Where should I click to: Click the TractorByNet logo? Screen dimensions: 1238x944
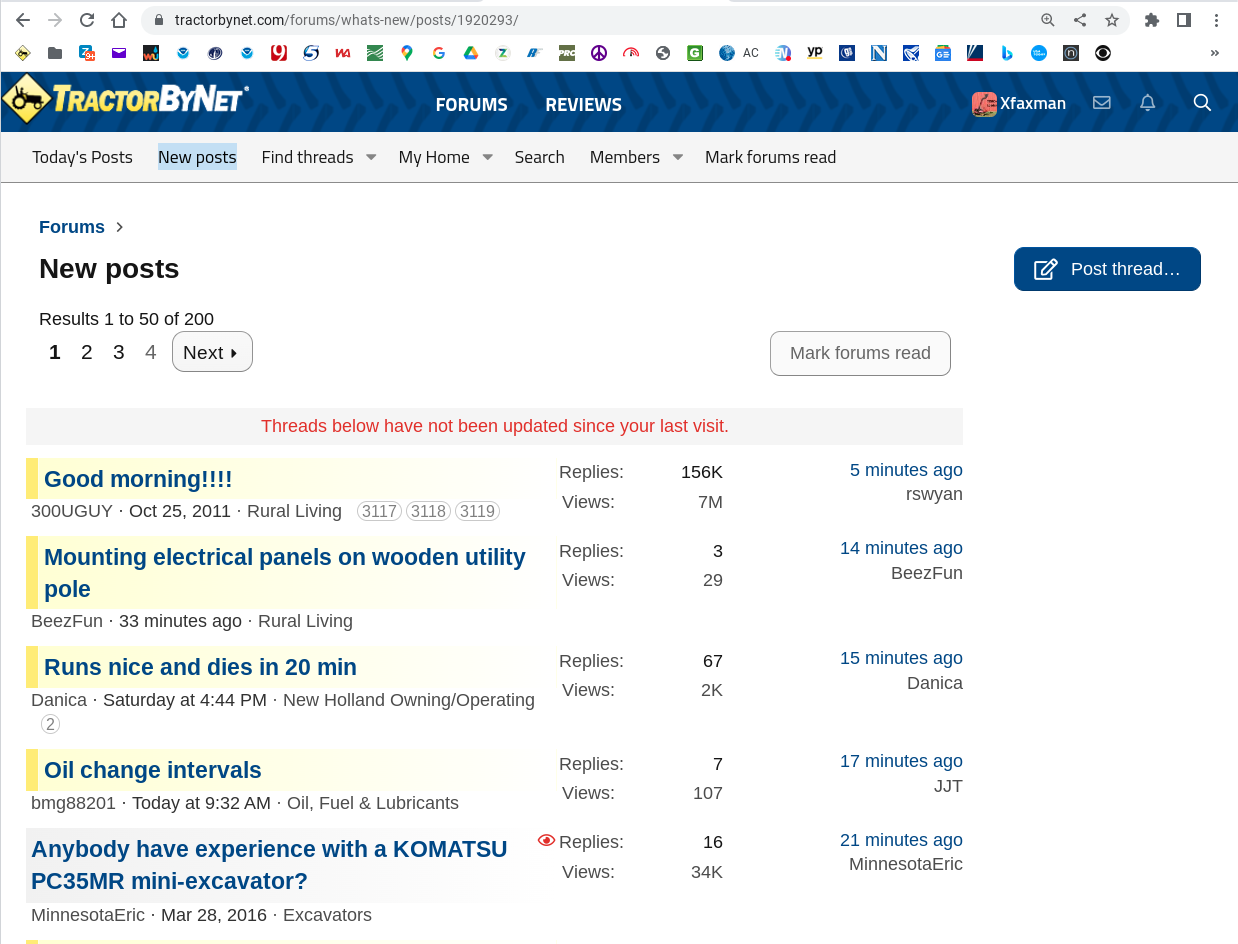(x=126, y=99)
